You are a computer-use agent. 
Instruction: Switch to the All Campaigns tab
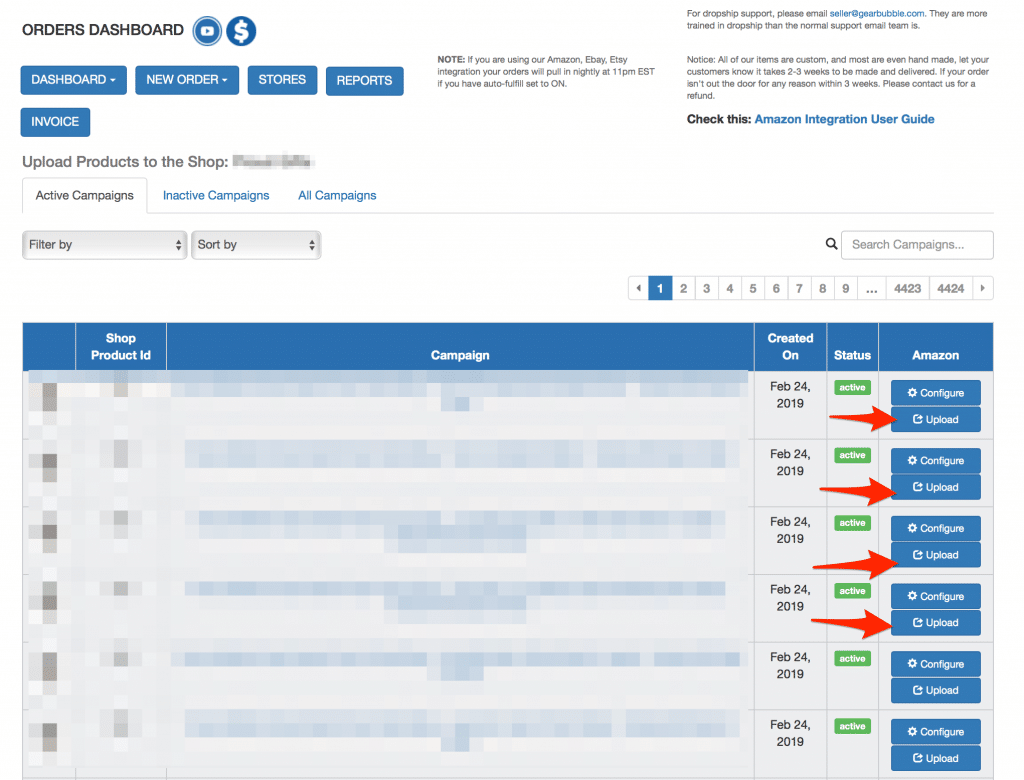[x=337, y=196]
